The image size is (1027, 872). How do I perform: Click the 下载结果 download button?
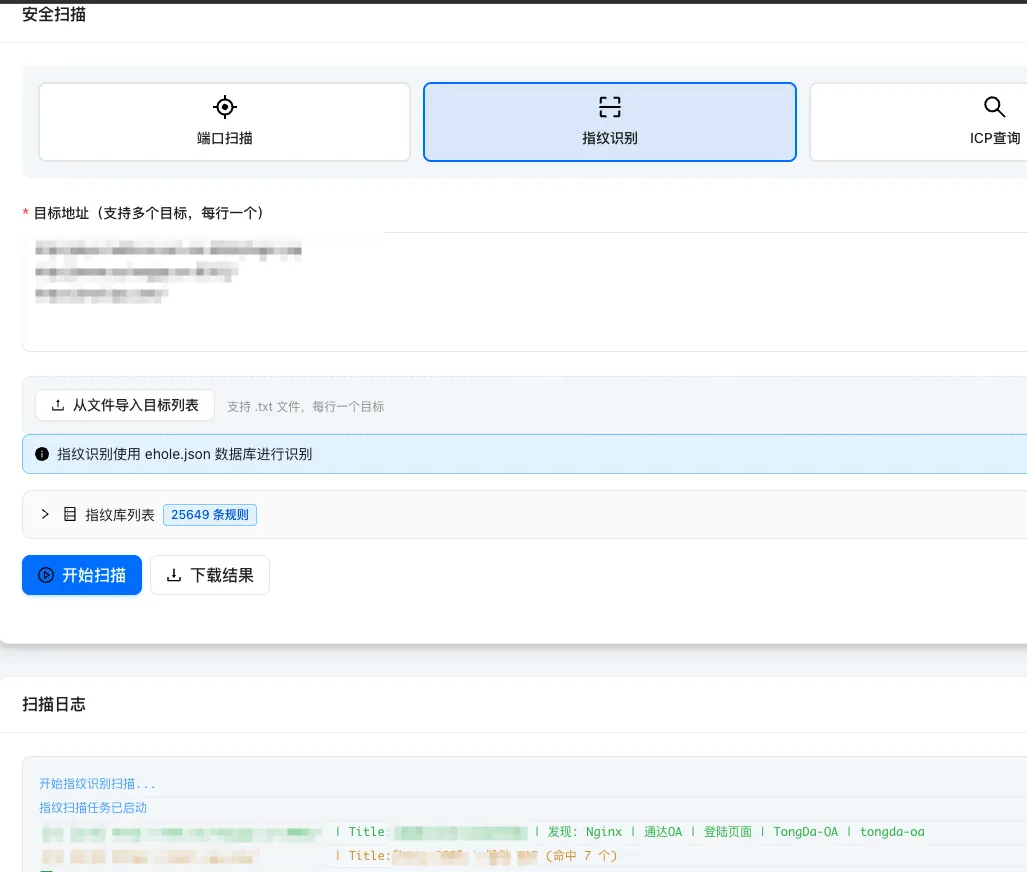point(210,575)
